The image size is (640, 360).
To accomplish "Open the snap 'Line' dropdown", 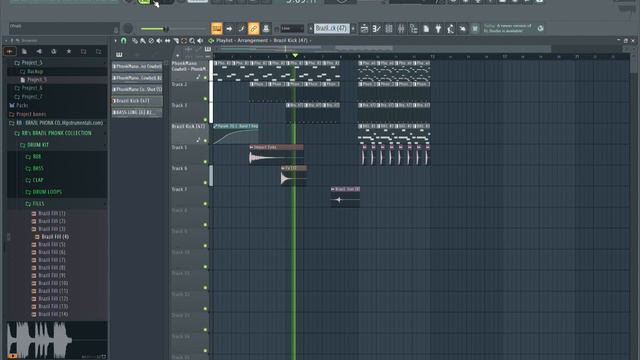I will click(x=292, y=29).
